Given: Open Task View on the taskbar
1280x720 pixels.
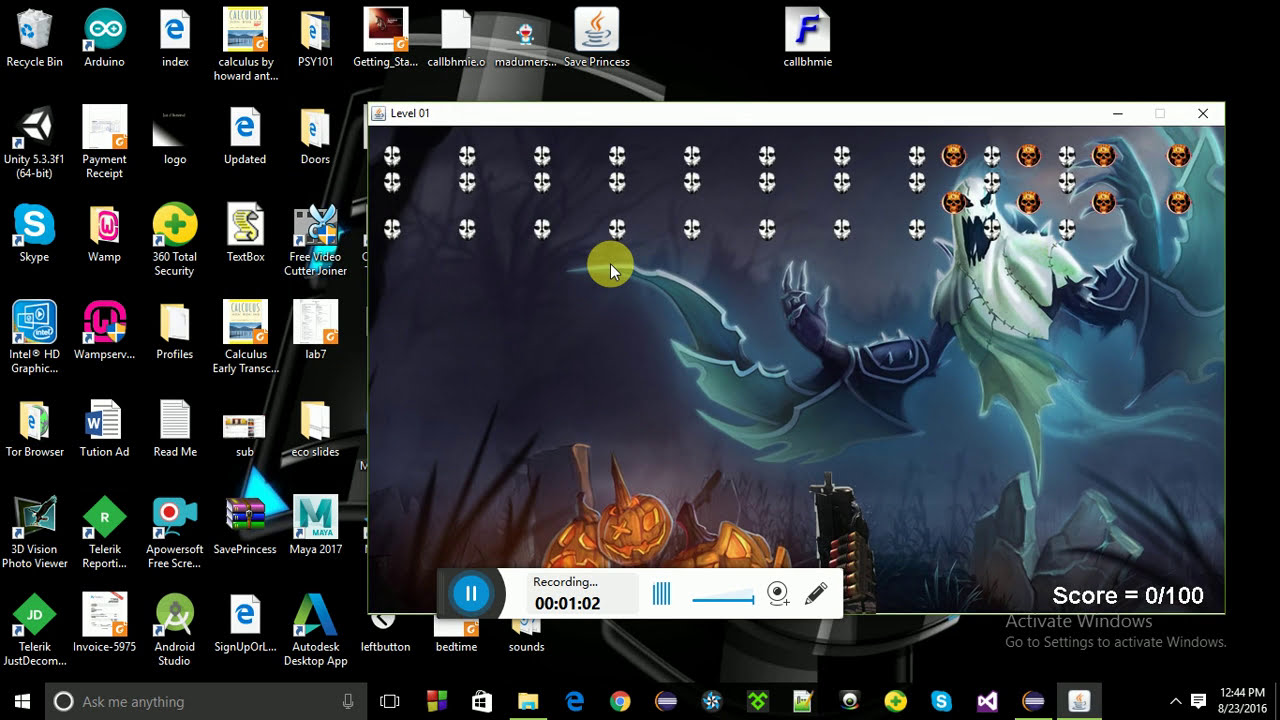Looking at the screenshot, I should (x=389, y=701).
